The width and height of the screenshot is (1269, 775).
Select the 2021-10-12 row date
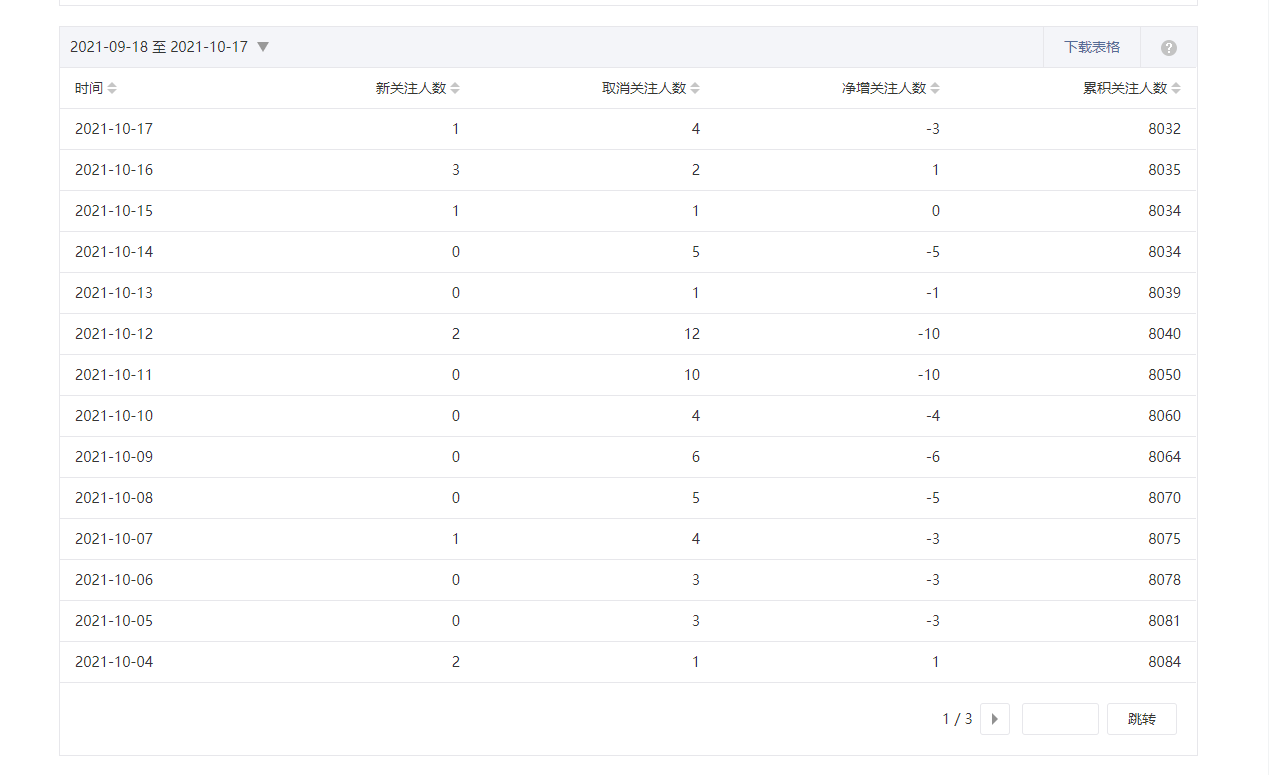tap(114, 334)
